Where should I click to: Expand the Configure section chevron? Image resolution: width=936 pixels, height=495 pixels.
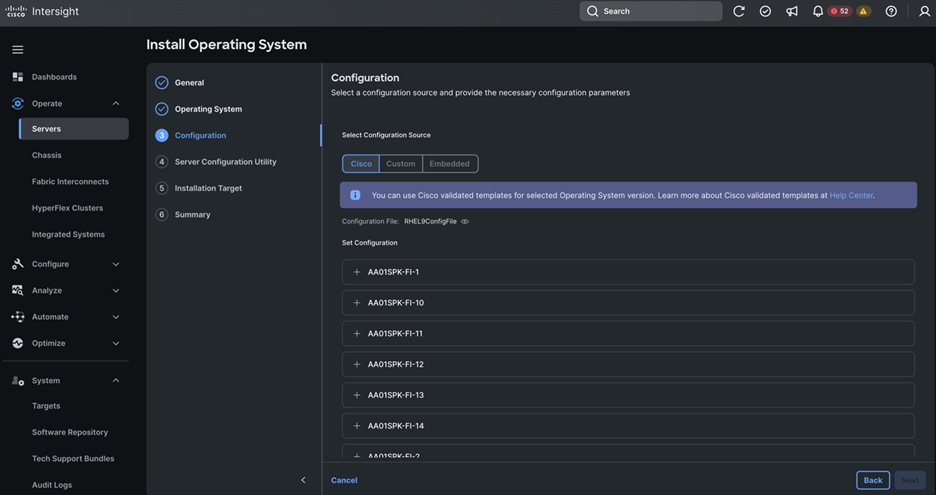[x=116, y=264]
